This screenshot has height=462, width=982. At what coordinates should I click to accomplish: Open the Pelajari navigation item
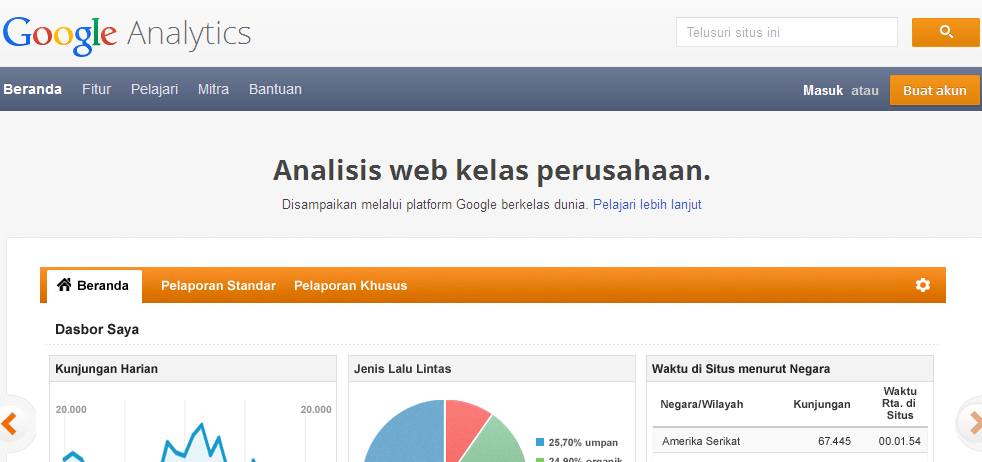click(x=154, y=90)
